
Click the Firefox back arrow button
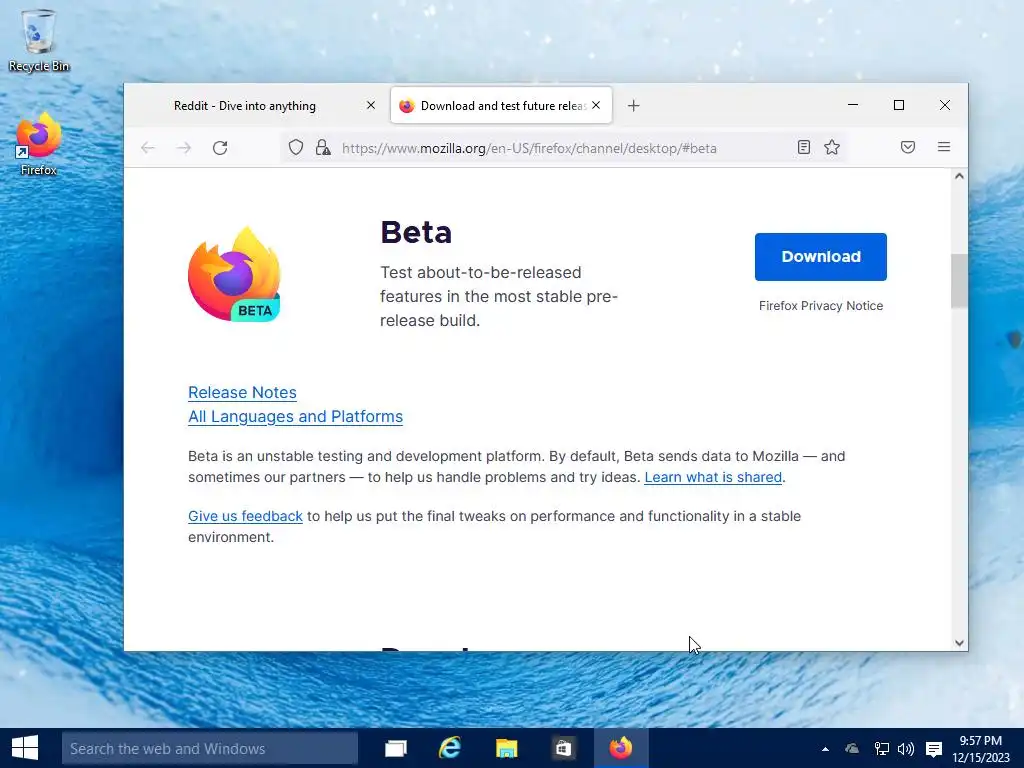(148, 148)
